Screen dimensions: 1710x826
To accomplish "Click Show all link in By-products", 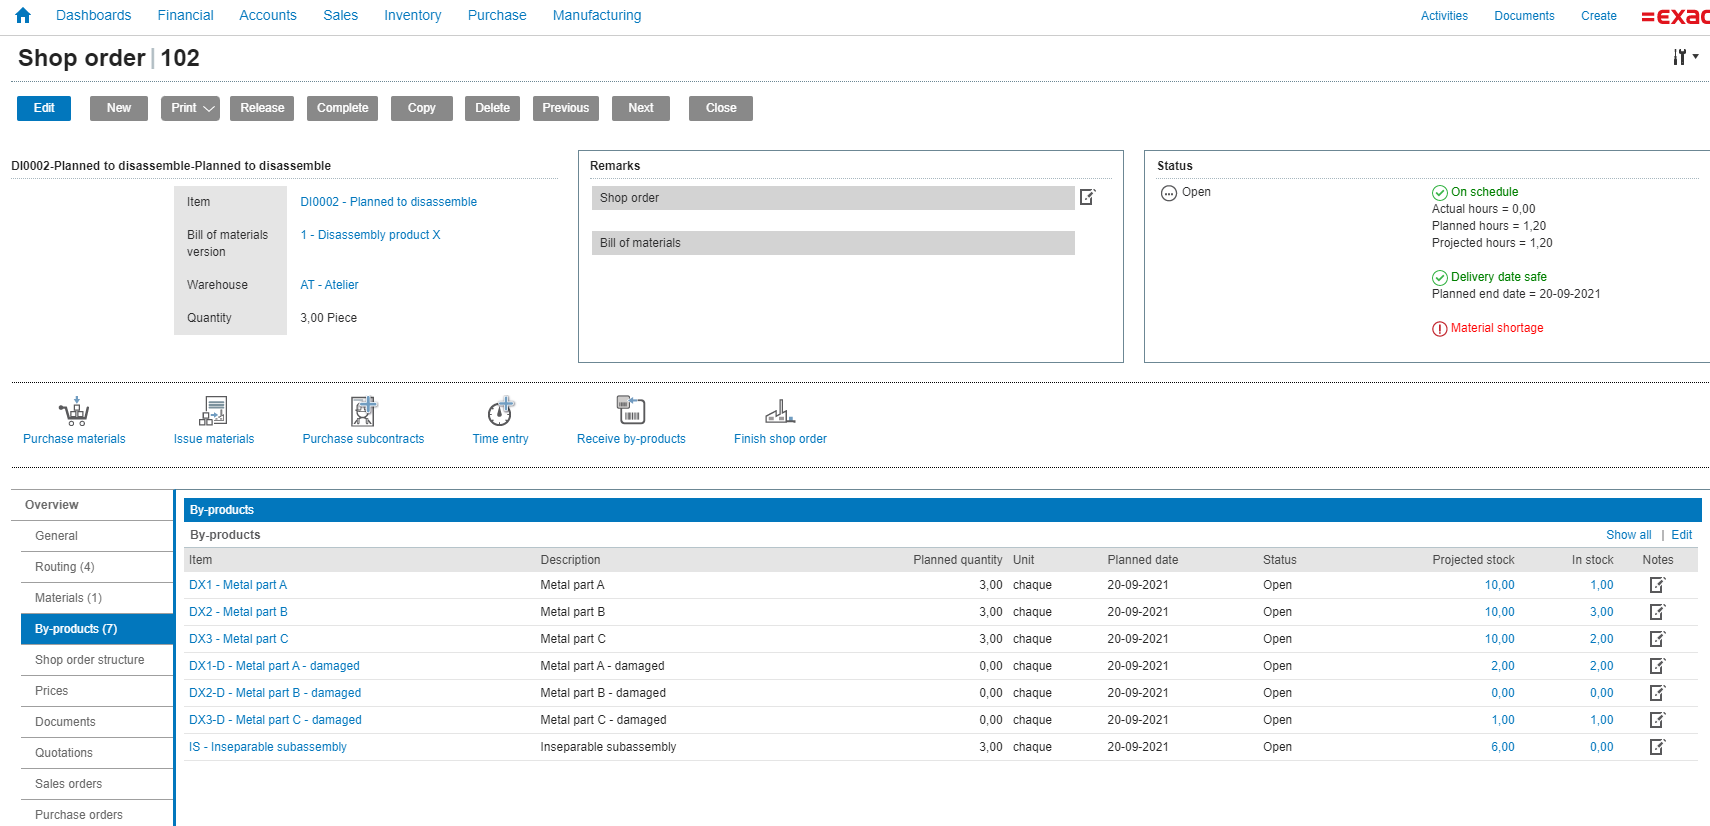I will pyautogui.click(x=1628, y=535).
